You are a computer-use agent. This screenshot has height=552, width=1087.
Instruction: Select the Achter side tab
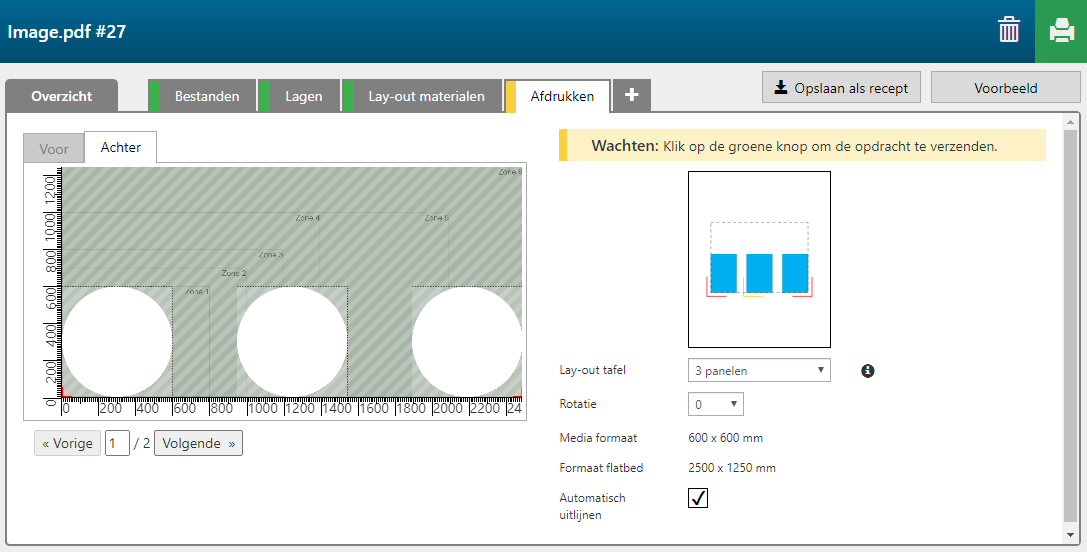point(120,148)
